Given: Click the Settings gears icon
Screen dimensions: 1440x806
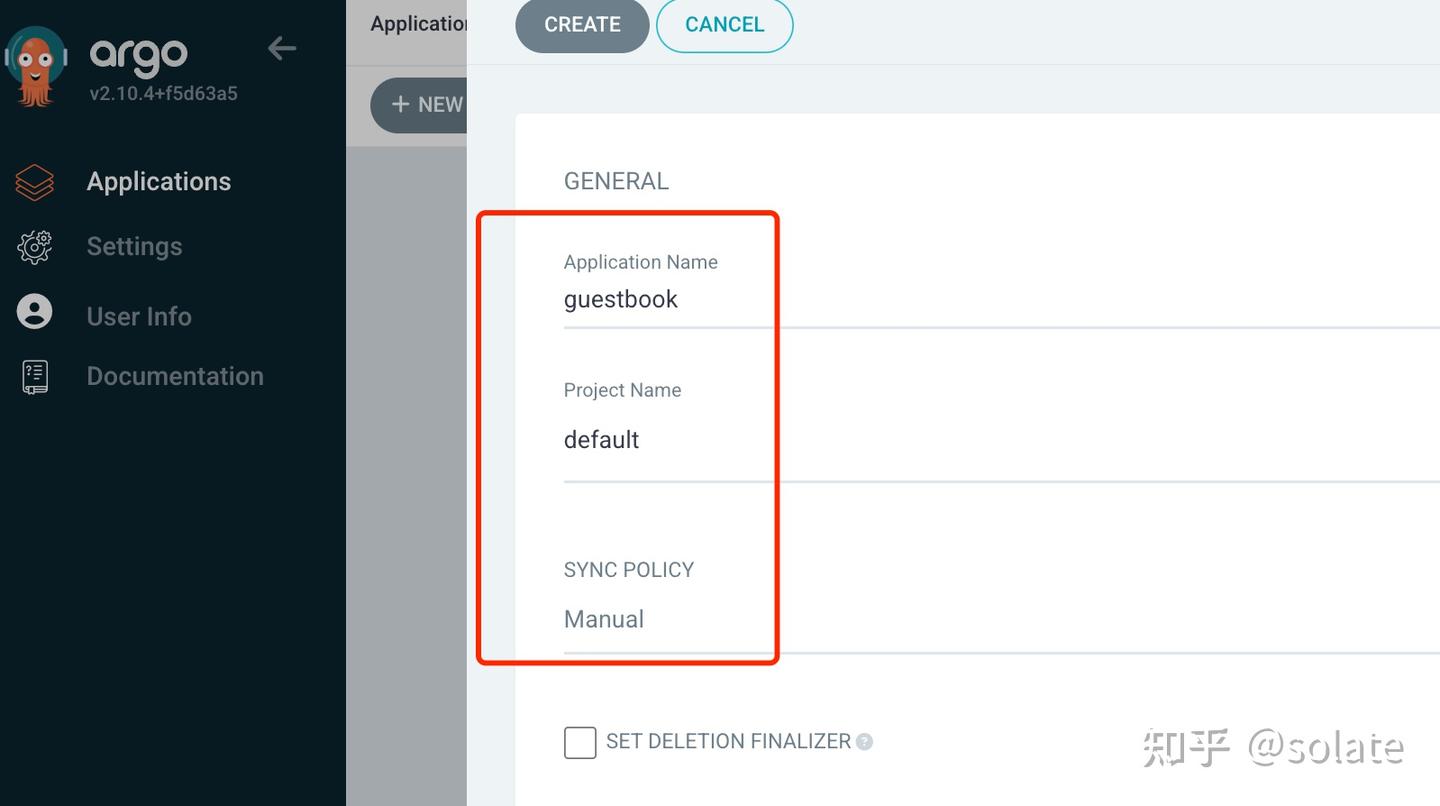Looking at the screenshot, I should point(35,247).
